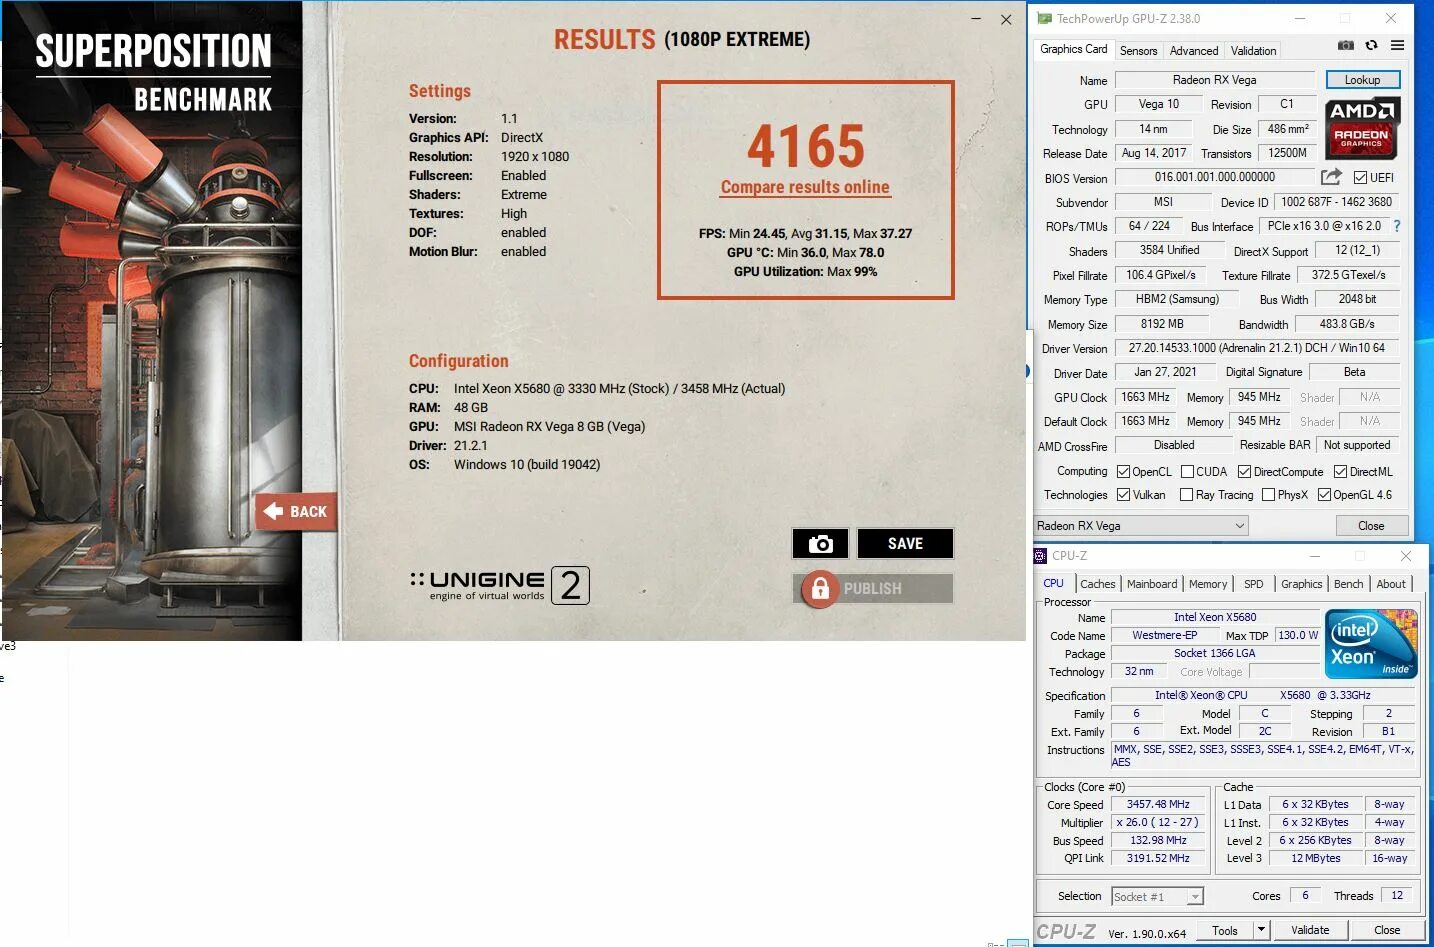Close the CPU-Z window with the title bar X
1434x947 pixels.
pos(1405,556)
